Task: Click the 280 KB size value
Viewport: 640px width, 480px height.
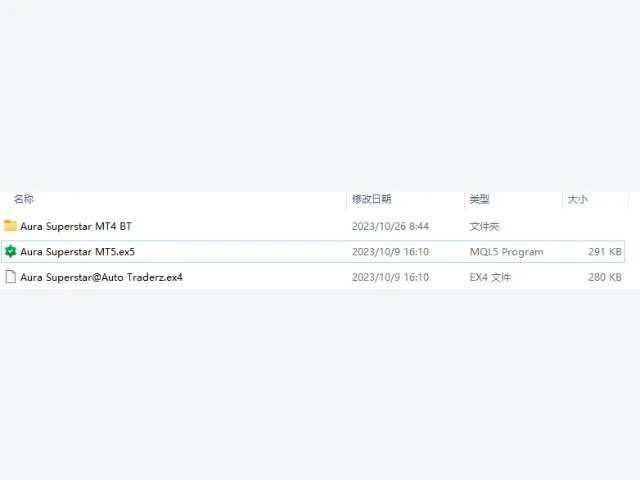Action: click(605, 278)
